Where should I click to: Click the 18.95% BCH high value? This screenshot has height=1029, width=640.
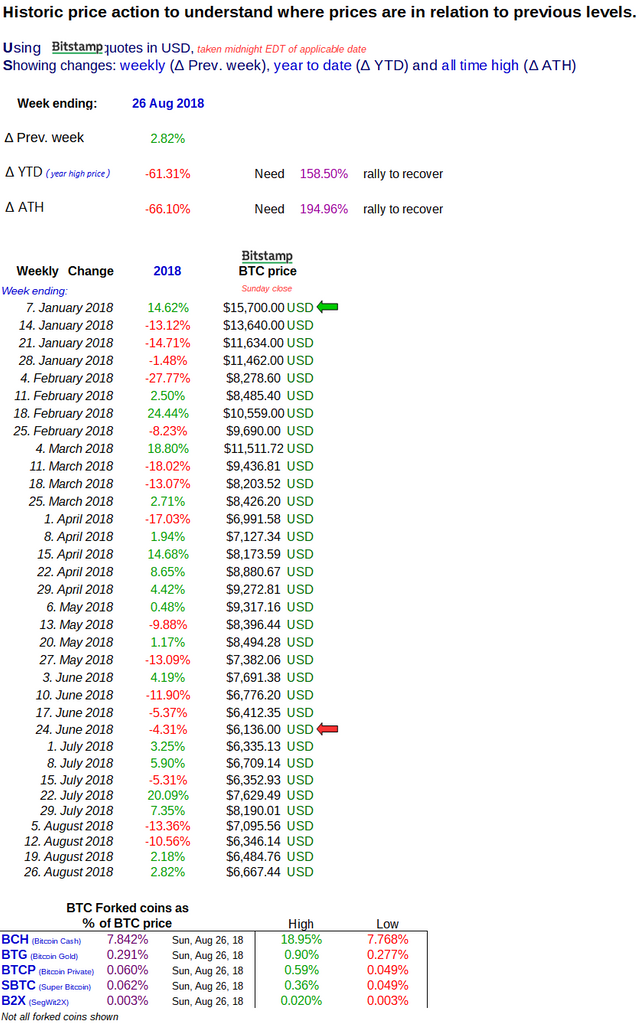(301, 940)
